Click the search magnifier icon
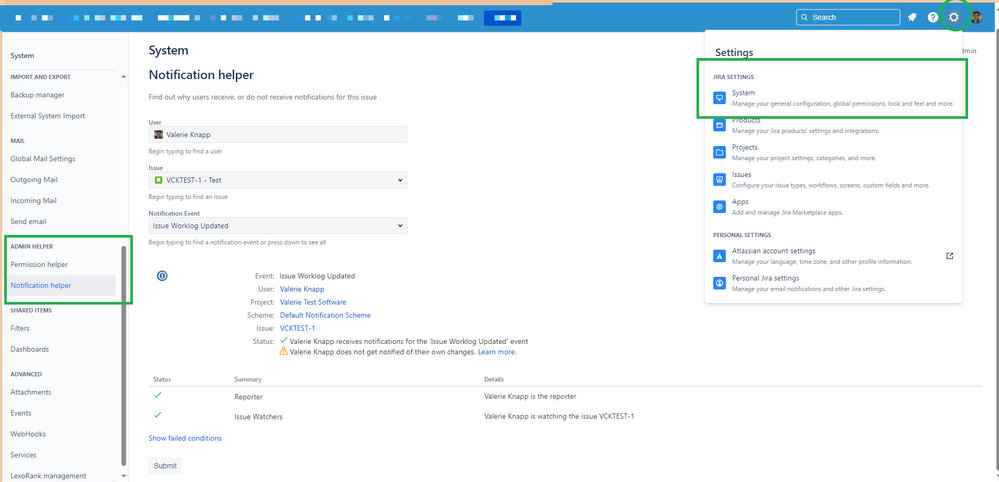999x482 pixels. coord(805,17)
